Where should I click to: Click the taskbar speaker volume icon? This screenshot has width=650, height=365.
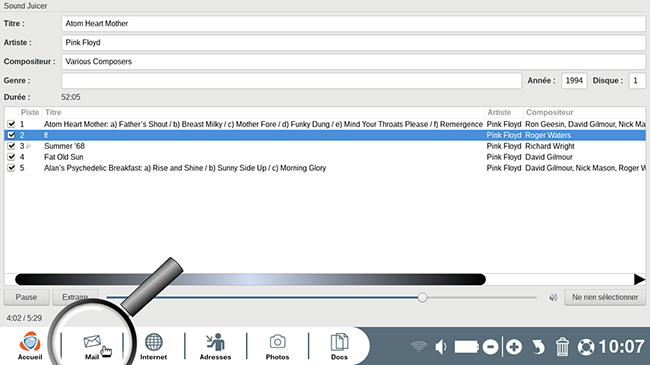[441, 347]
